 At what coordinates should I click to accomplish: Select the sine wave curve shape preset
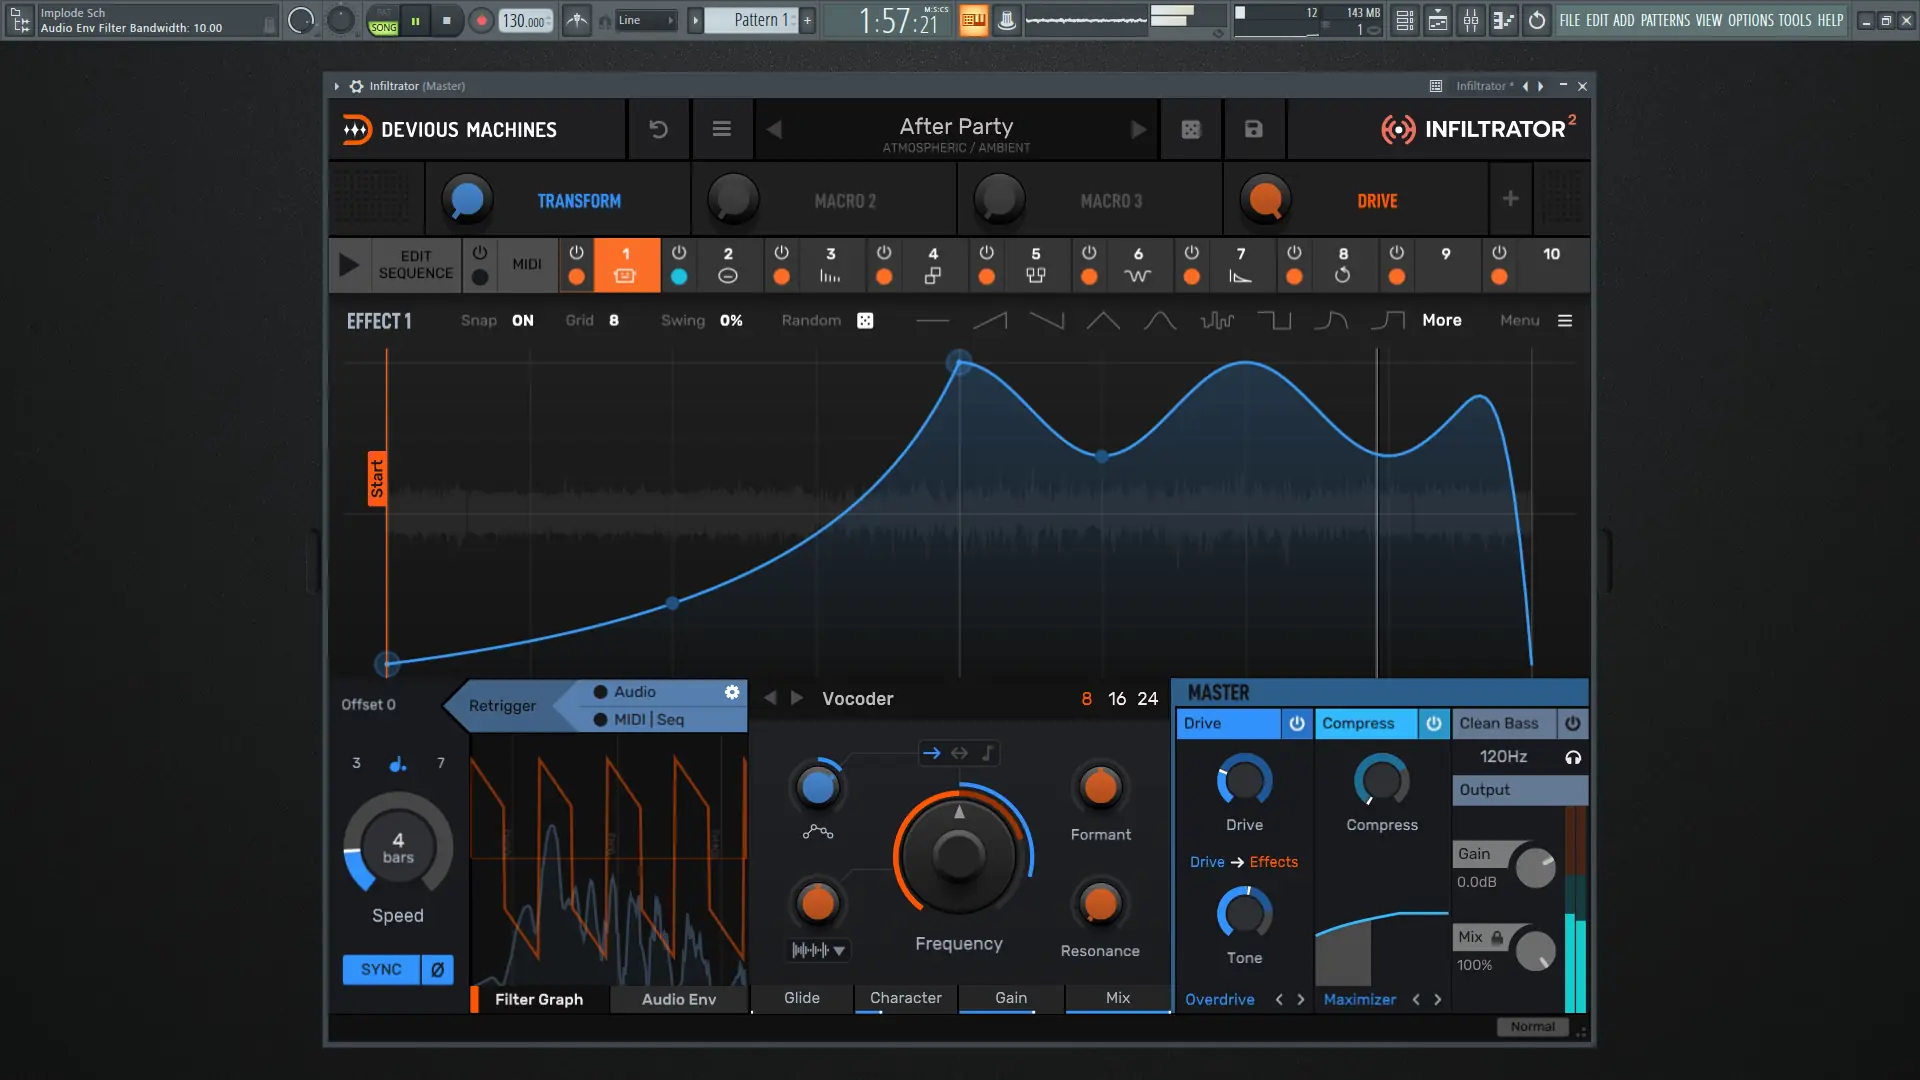pyautogui.click(x=1160, y=321)
